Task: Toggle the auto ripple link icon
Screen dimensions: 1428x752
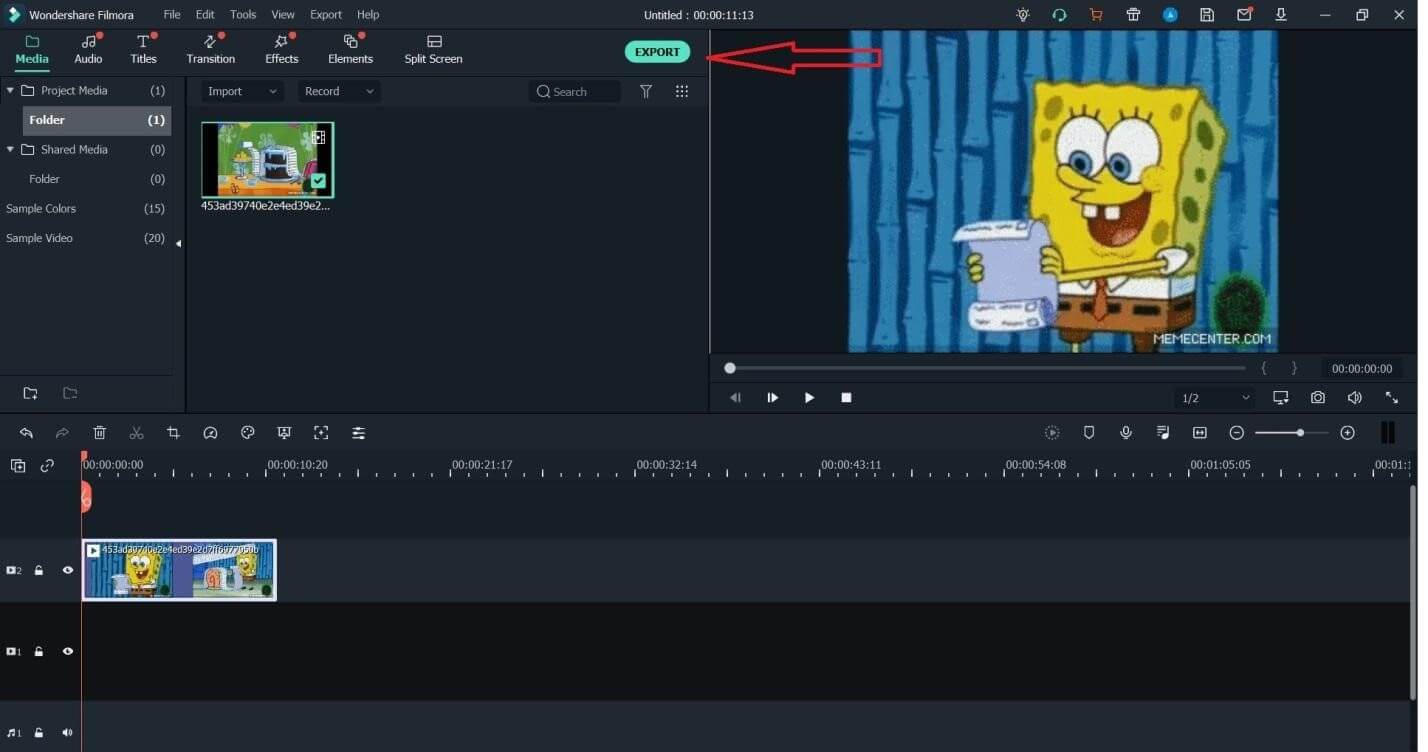Action: [47, 466]
